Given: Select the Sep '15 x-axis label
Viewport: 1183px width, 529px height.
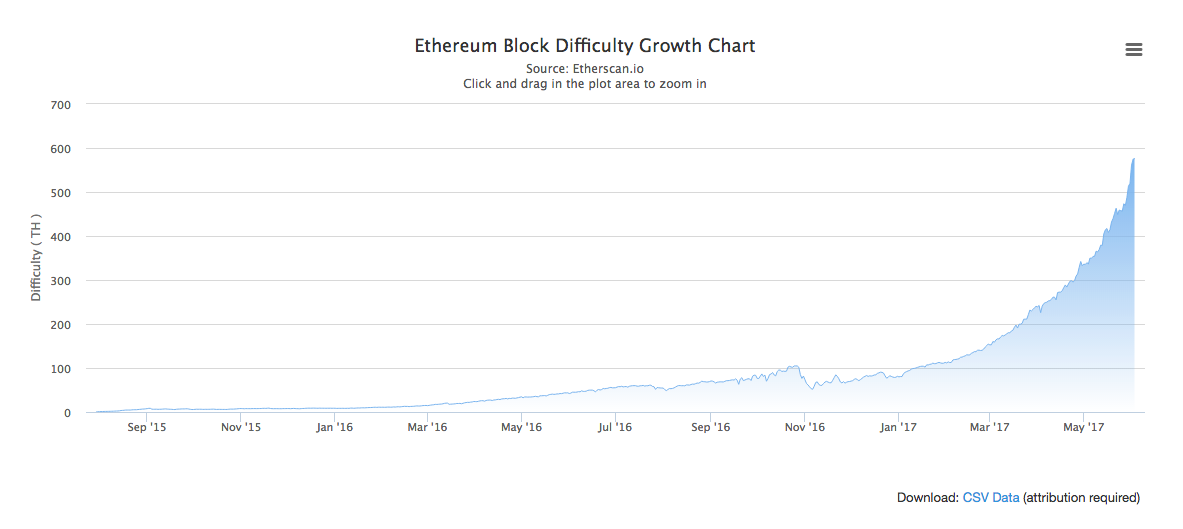Looking at the screenshot, I should click(147, 428).
